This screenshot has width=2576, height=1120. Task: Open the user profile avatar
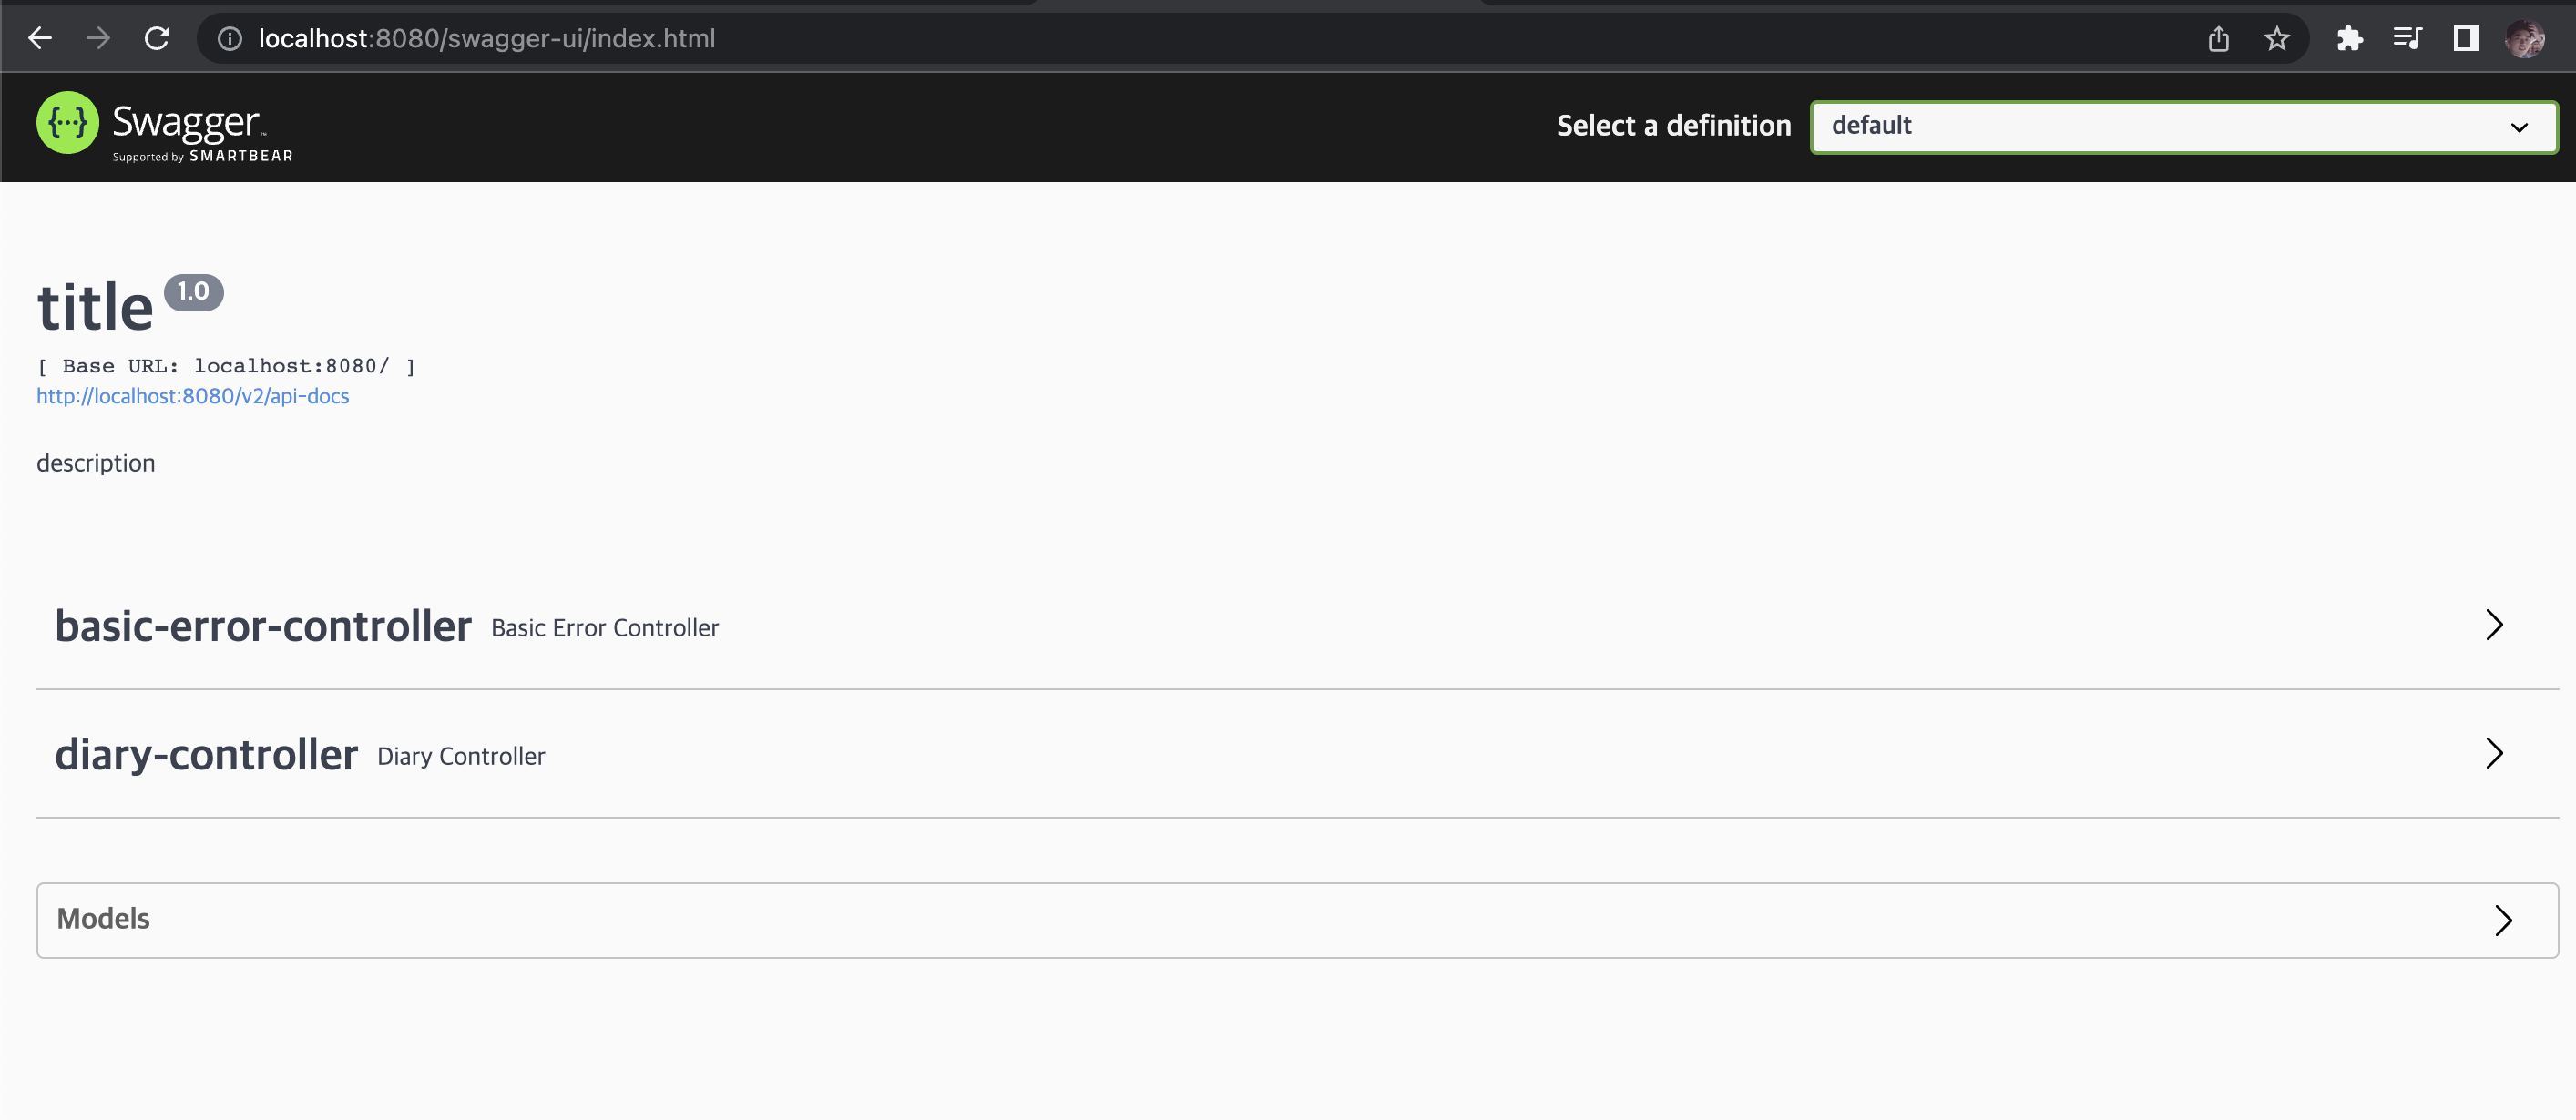(2525, 38)
